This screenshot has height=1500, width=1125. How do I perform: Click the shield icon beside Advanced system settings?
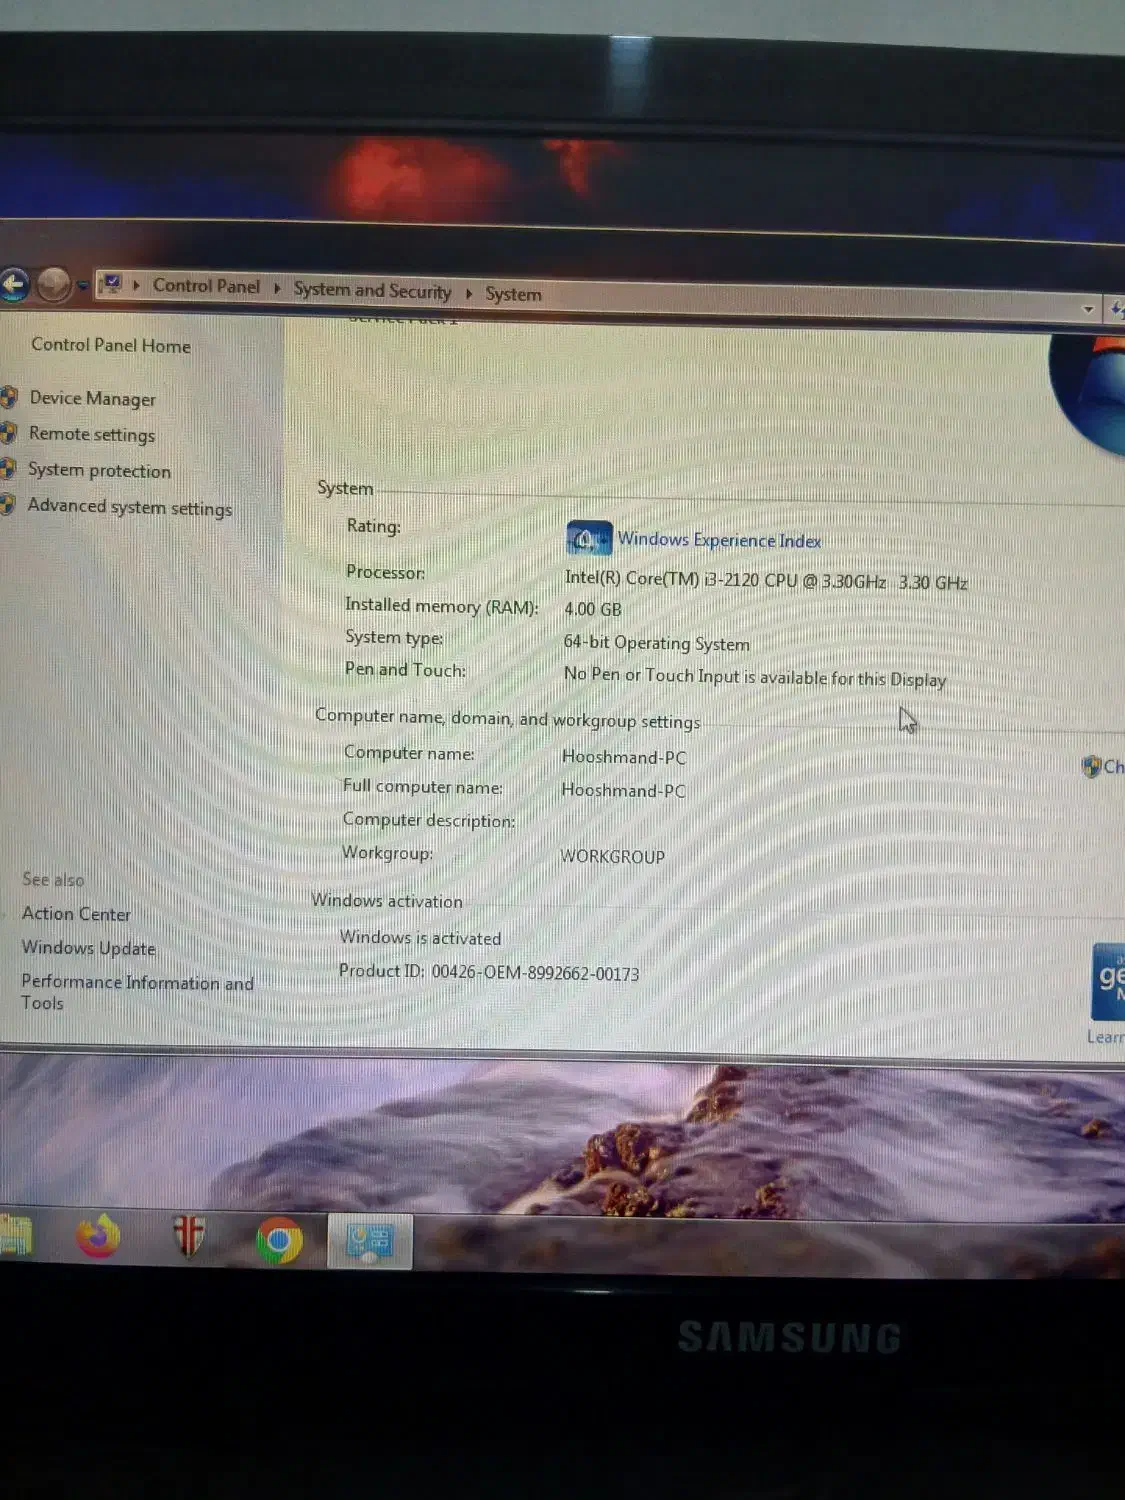pos(8,504)
